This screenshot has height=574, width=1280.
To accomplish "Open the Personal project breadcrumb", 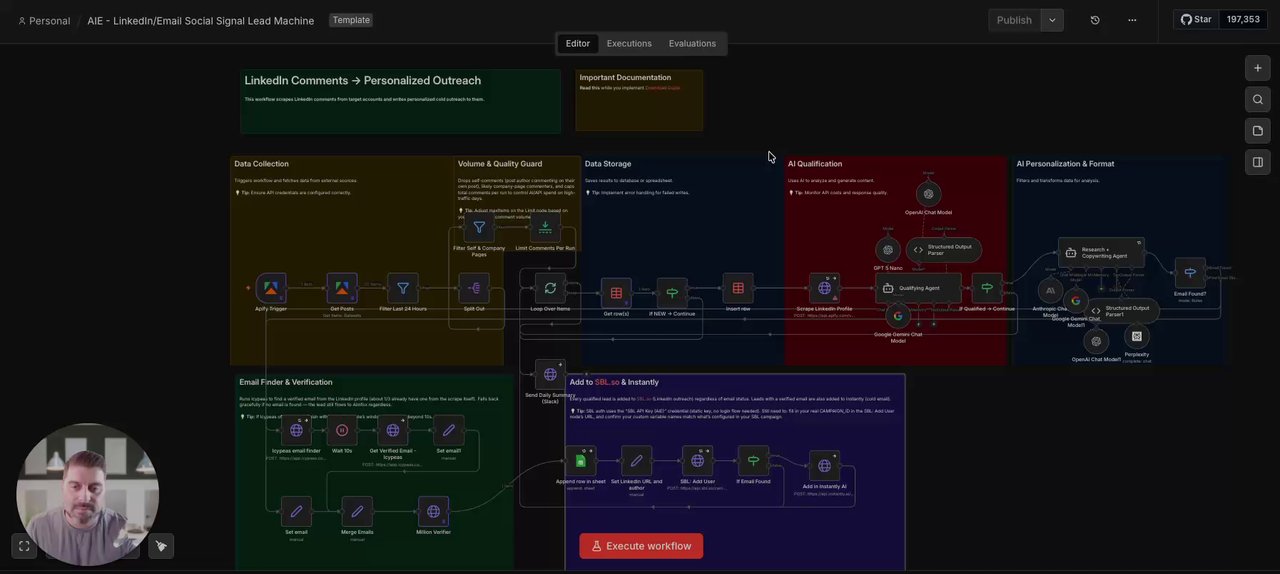I will pos(43,20).
